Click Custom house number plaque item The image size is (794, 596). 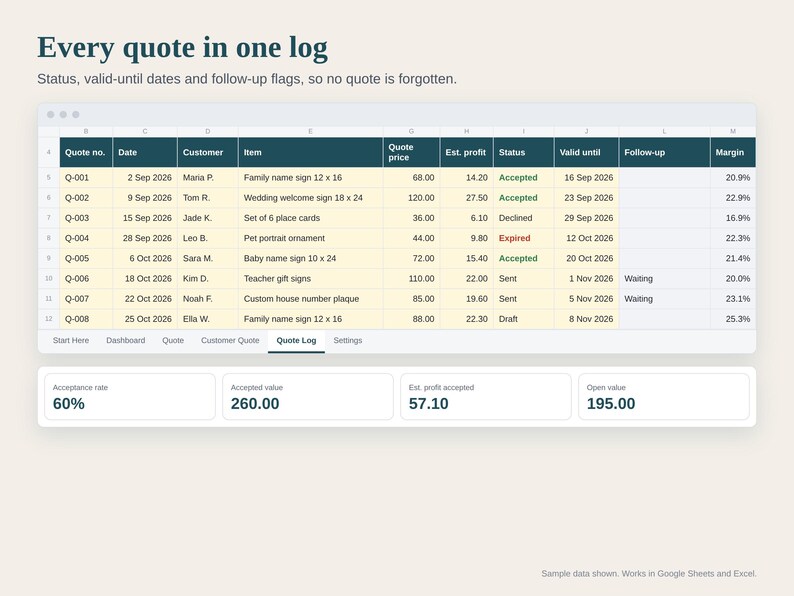(x=310, y=299)
